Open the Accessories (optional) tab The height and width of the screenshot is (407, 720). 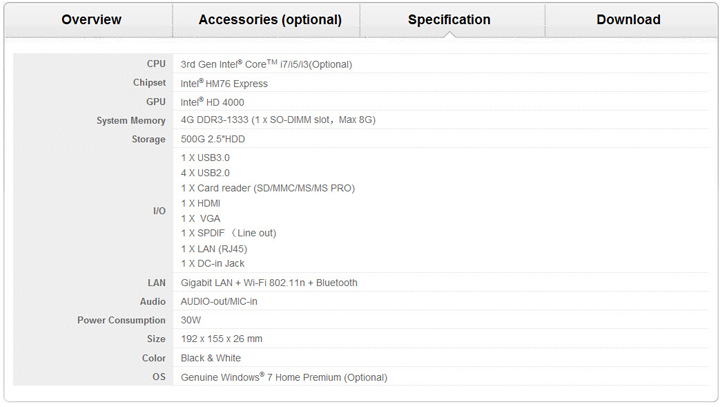(x=270, y=20)
